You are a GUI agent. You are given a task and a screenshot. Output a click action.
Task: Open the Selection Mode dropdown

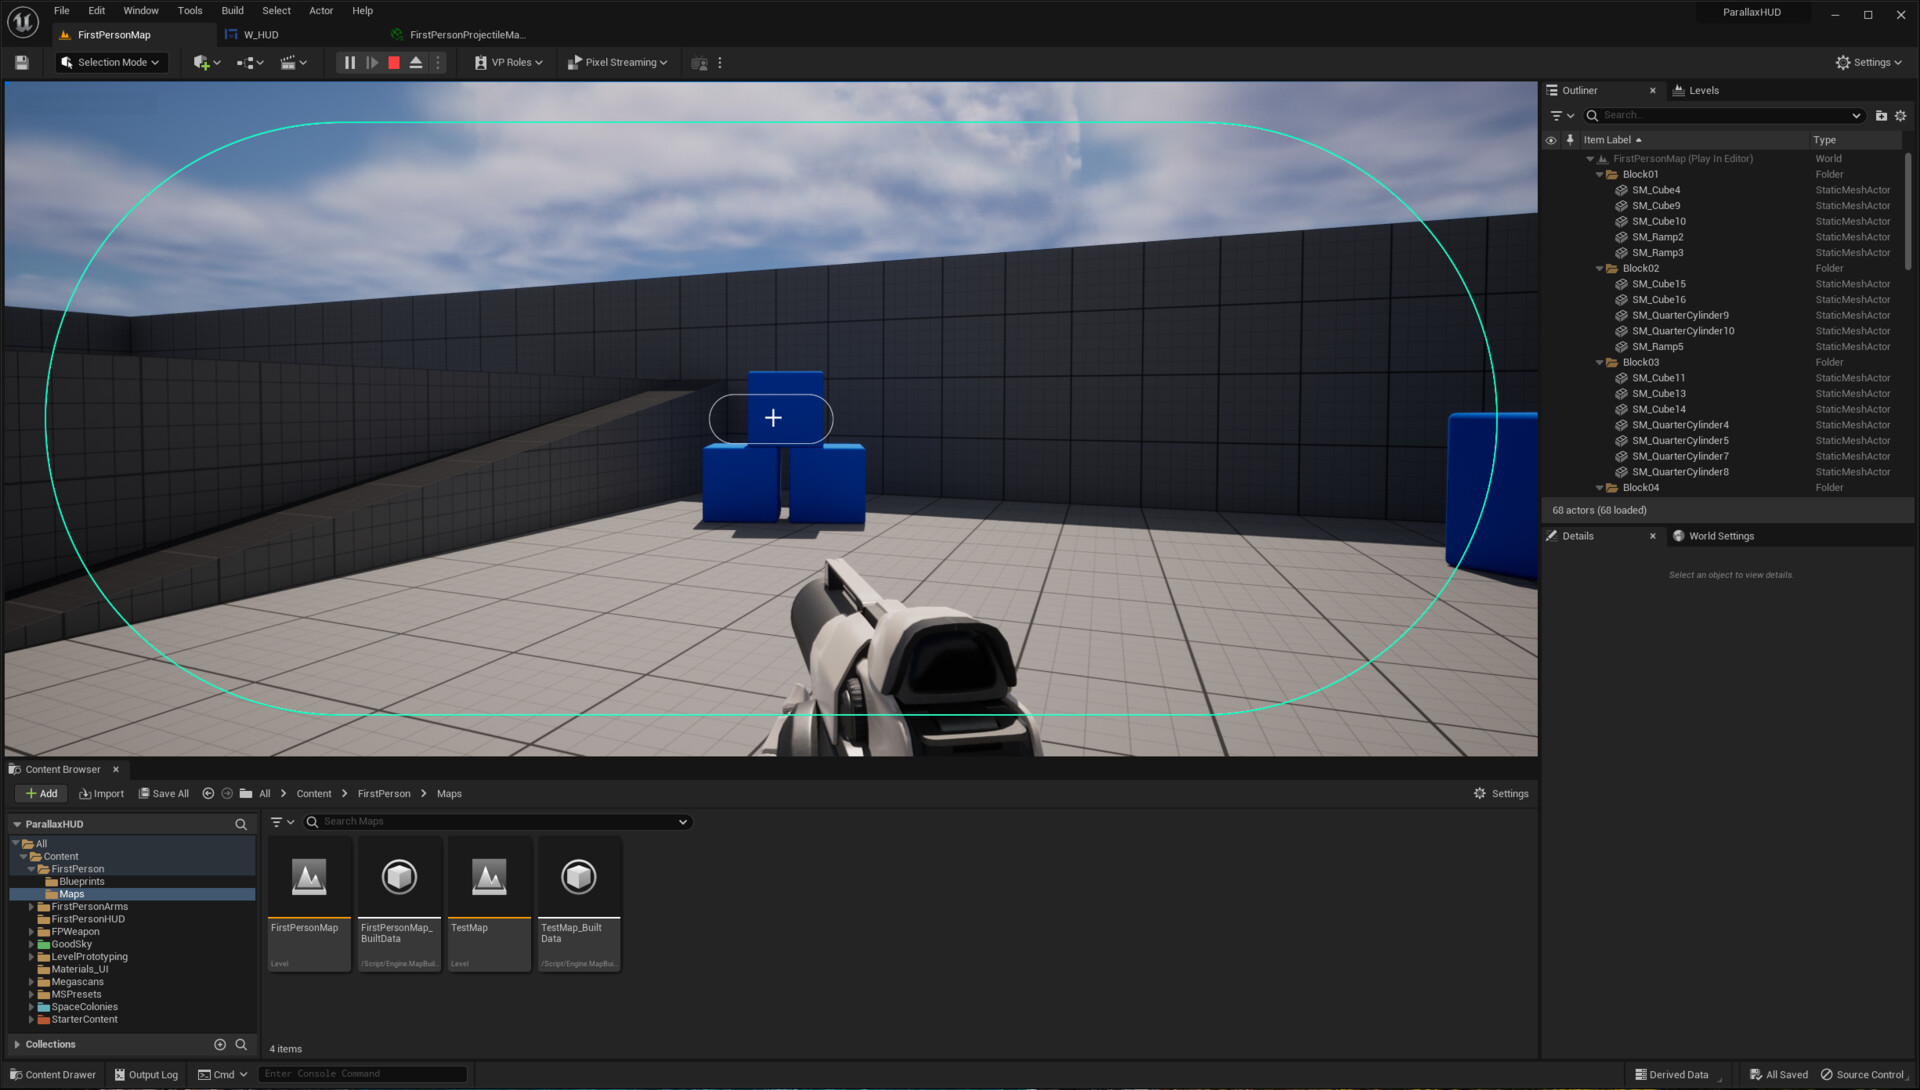click(110, 62)
